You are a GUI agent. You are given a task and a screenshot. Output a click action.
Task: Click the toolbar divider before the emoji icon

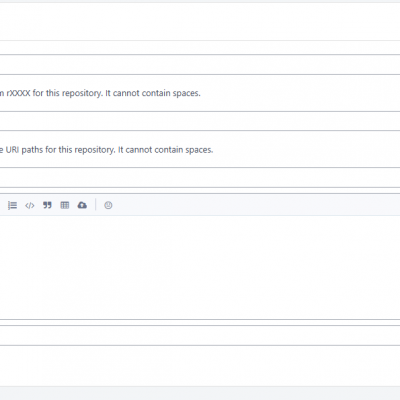(x=96, y=205)
